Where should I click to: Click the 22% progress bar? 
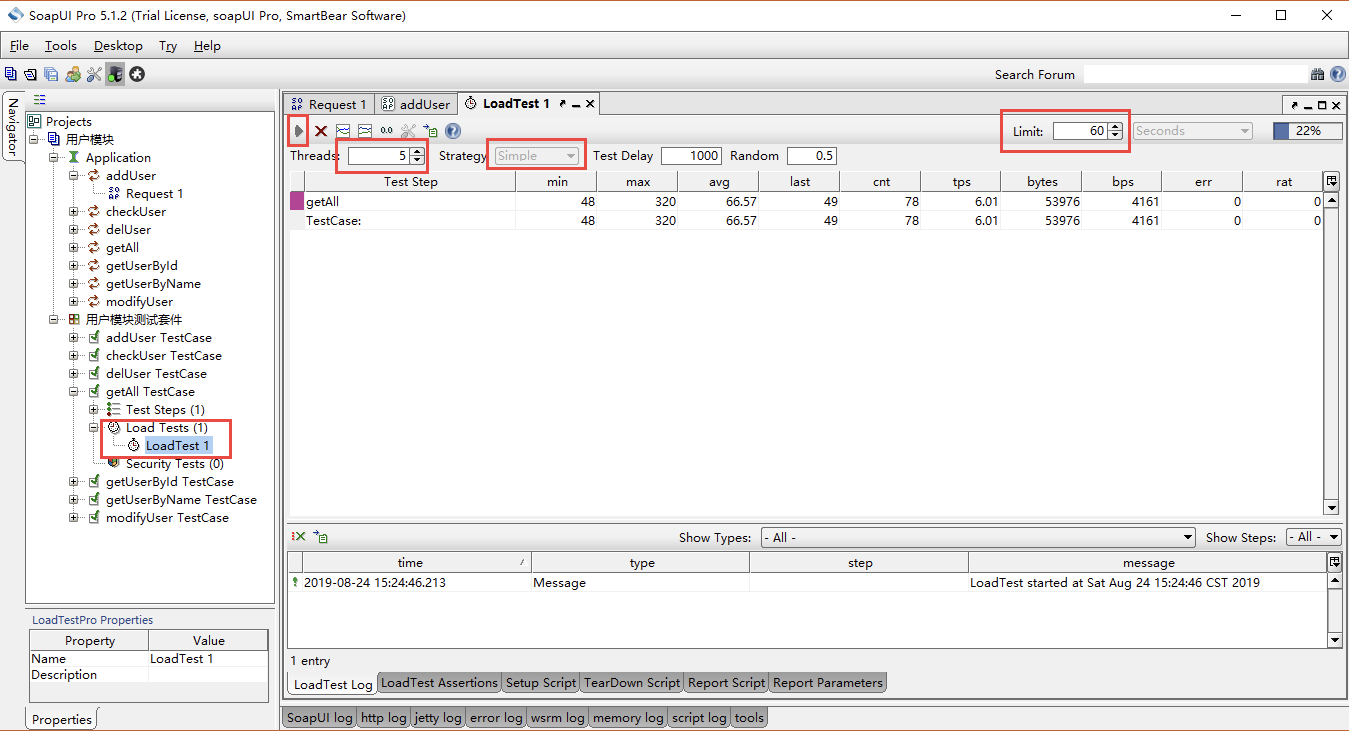[1307, 131]
